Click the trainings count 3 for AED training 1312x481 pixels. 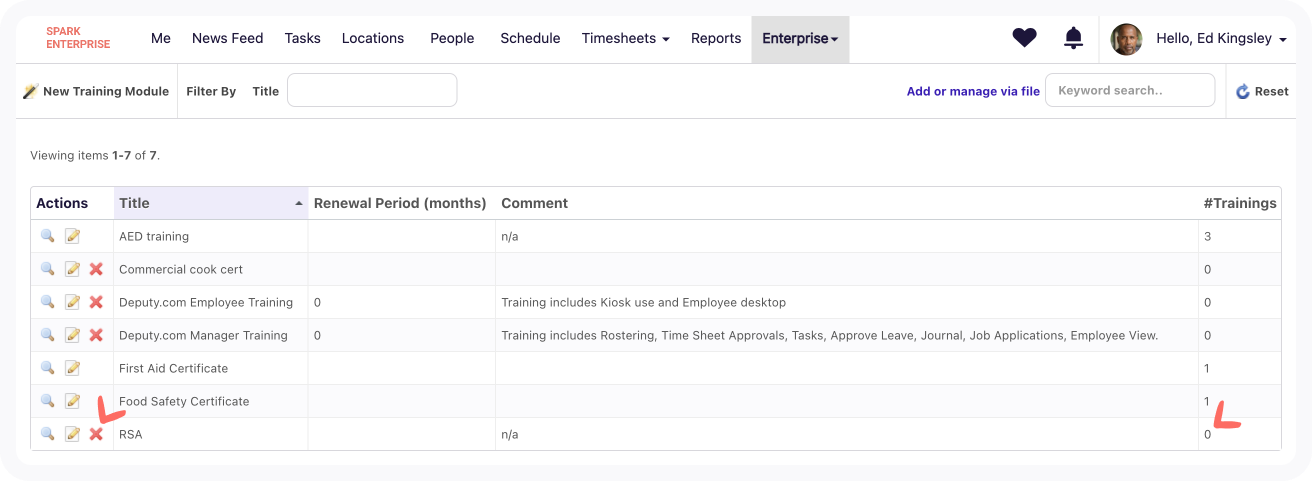coord(1208,236)
